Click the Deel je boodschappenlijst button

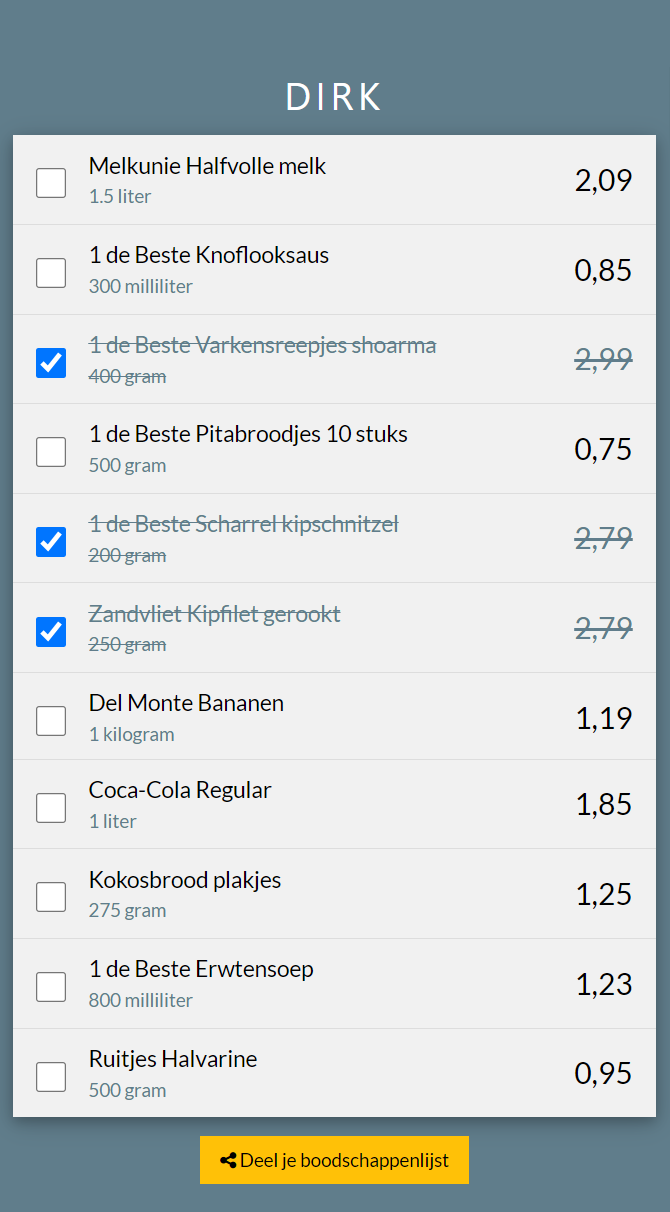point(334,1160)
